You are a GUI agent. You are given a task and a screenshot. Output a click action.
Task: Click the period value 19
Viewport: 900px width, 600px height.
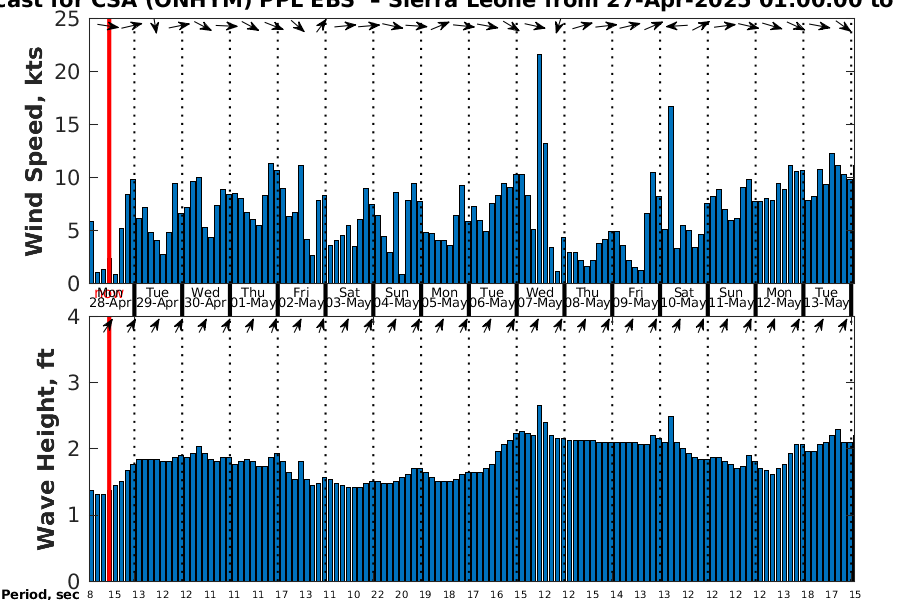coord(425,595)
